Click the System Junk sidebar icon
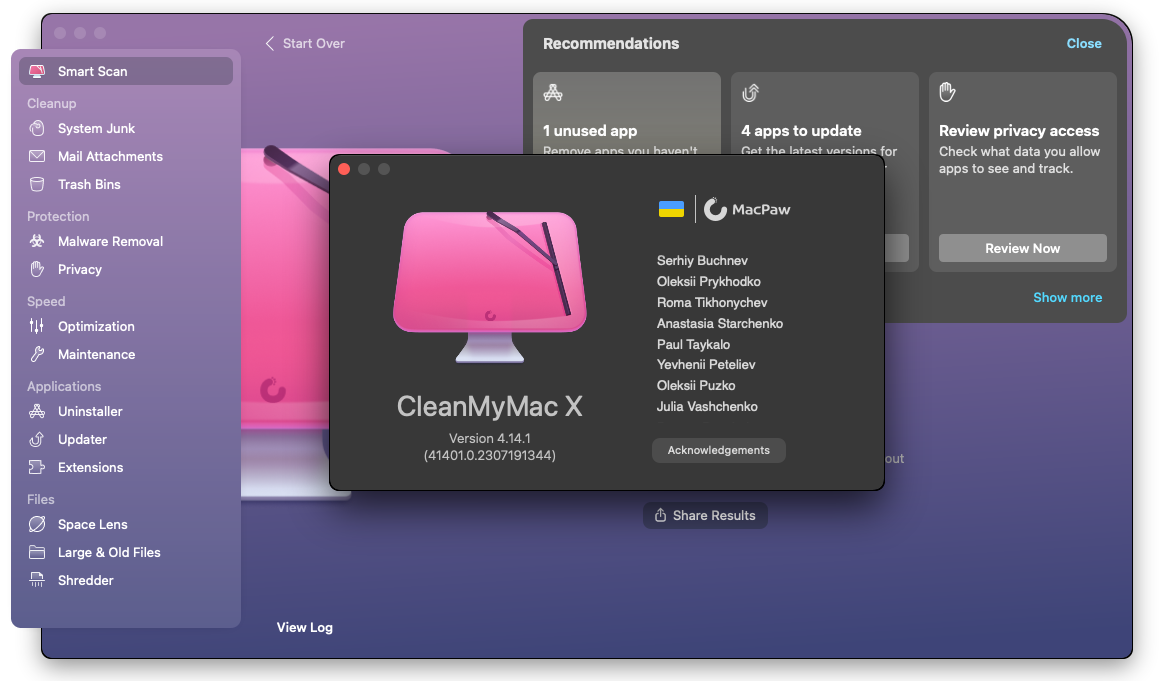Screen dimensions: 1160x681 [x=37, y=128]
